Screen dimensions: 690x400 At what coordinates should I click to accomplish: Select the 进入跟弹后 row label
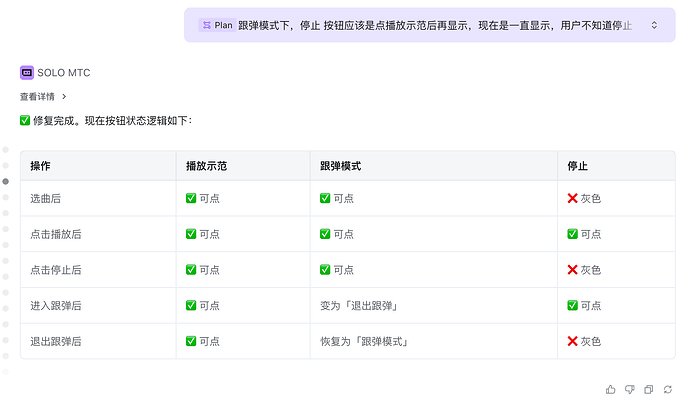point(56,305)
